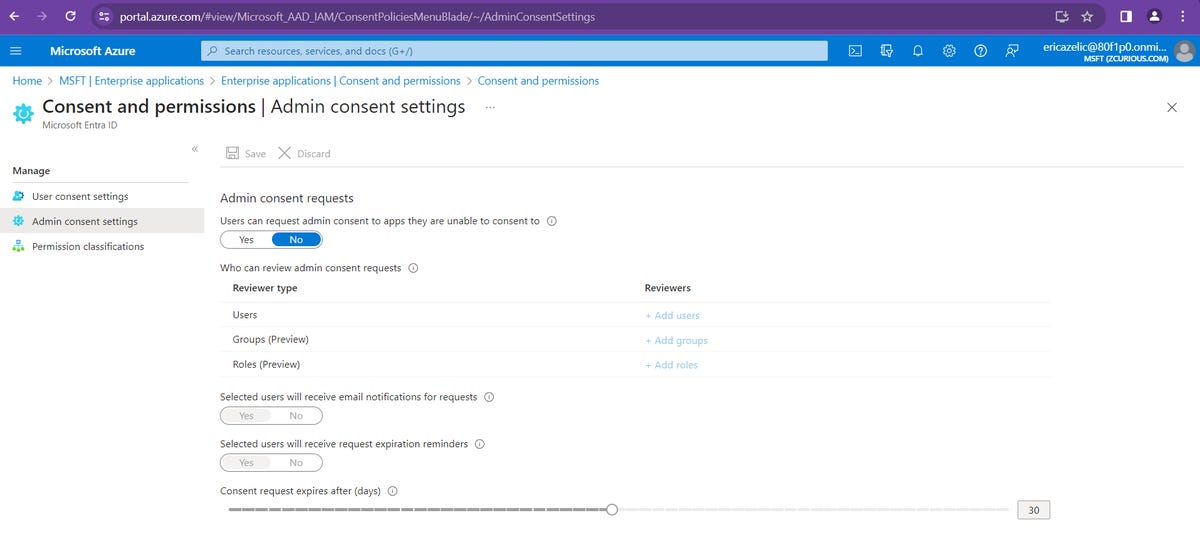Screen dimensions: 1200x545
Task: Open the Azure portal hamburger menu
Action: click(15, 51)
